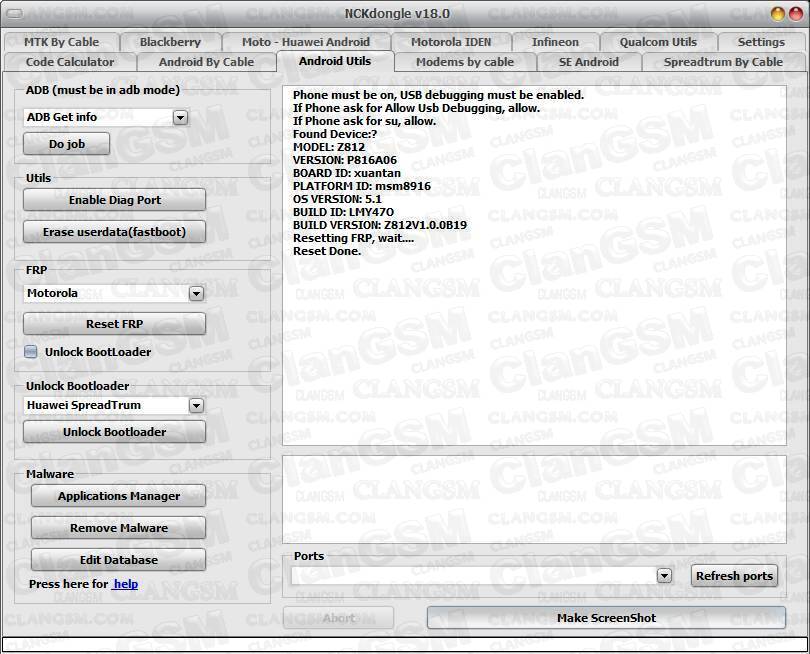Click the Enable Diag Port button
The width and height of the screenshot is (810, 654).
tap(115, 200)
